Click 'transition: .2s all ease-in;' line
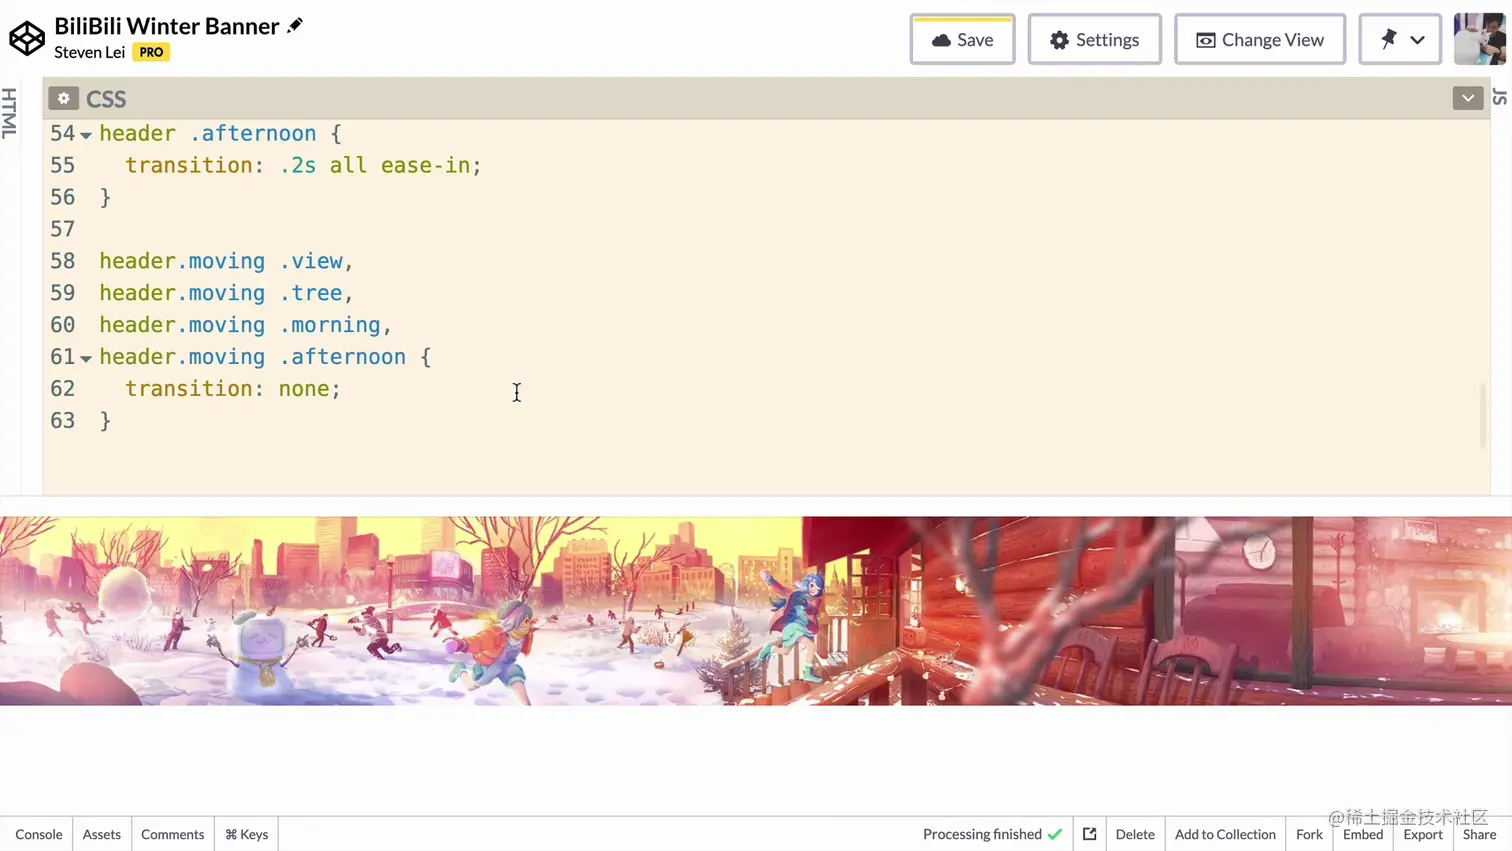 (303, 165)
